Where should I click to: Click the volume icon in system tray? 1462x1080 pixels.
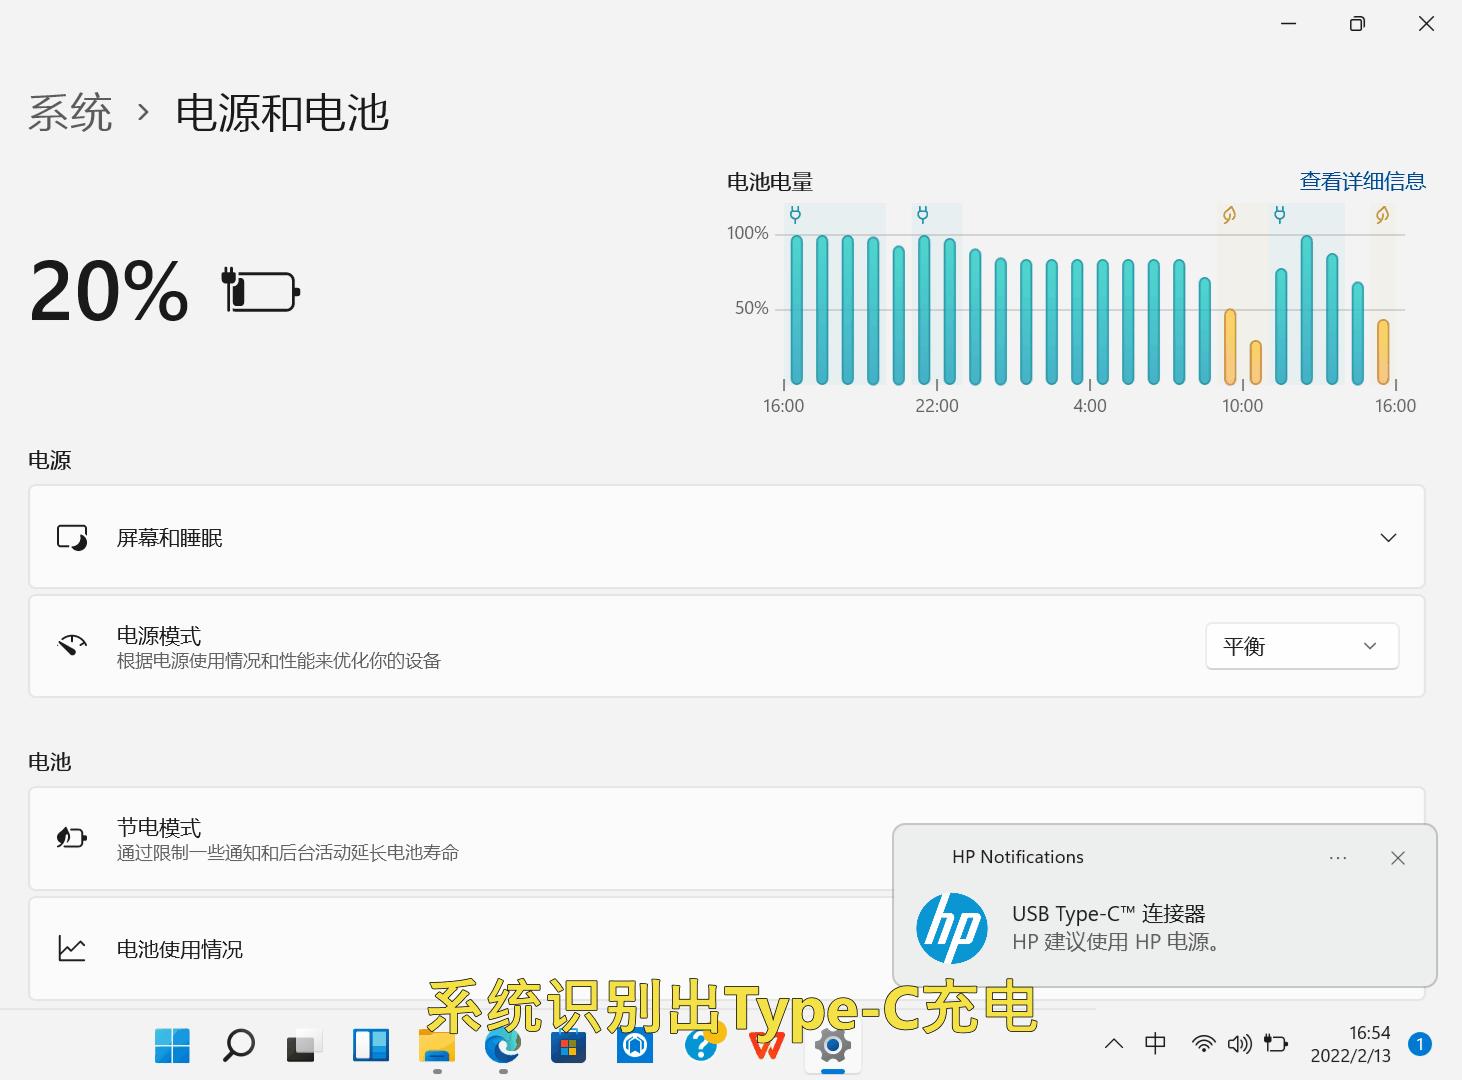pos(1239,1043)
